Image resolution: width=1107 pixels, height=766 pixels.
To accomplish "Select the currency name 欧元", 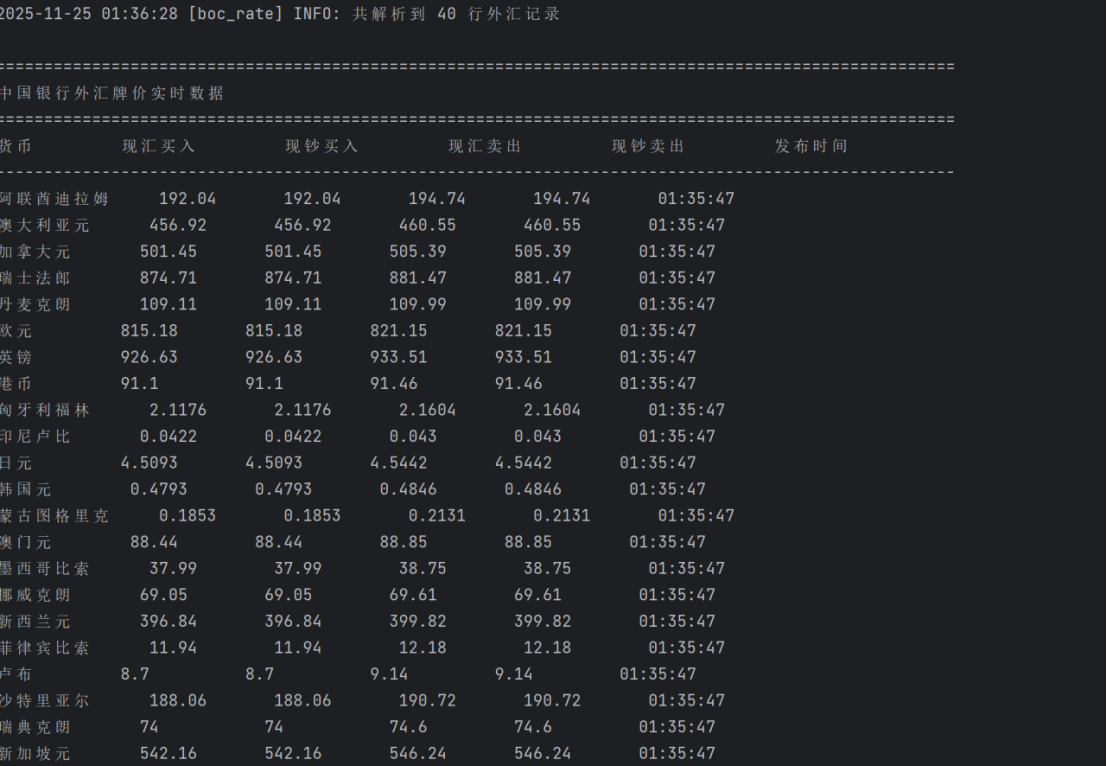I will click(x=16, y=331).
